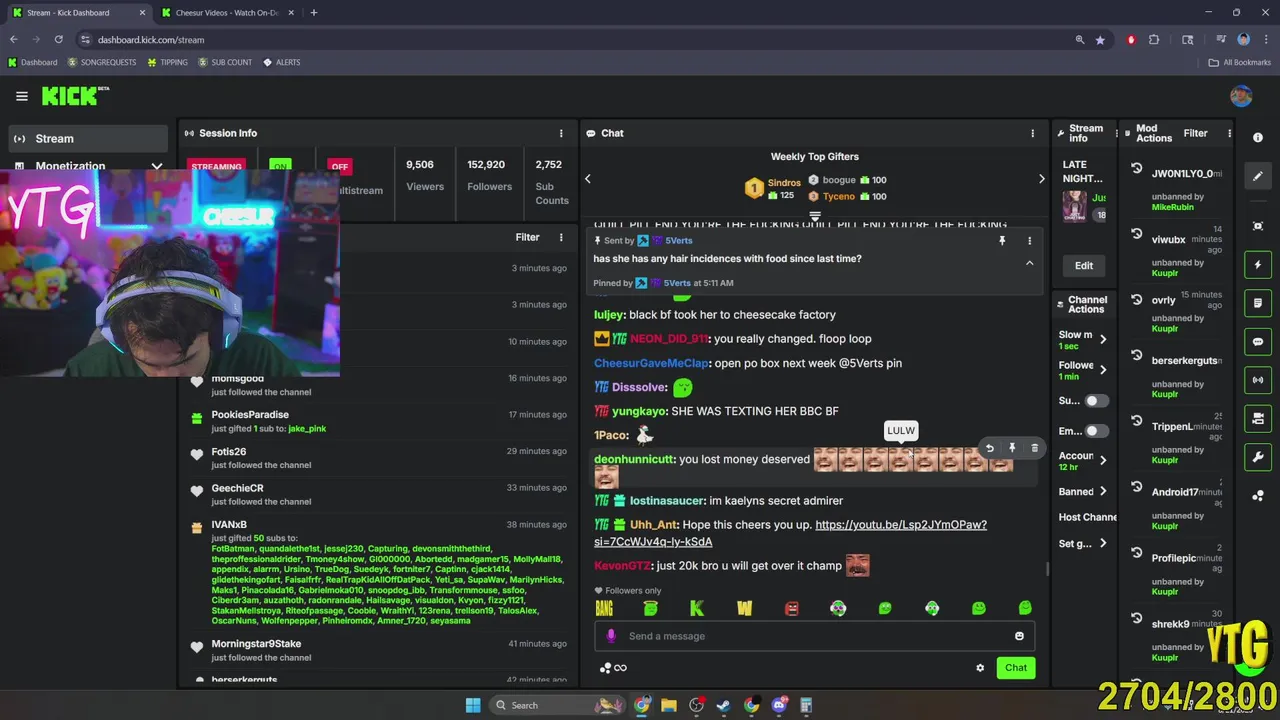Toggle the Su... subscribers-only switch

click(1097, 401)
